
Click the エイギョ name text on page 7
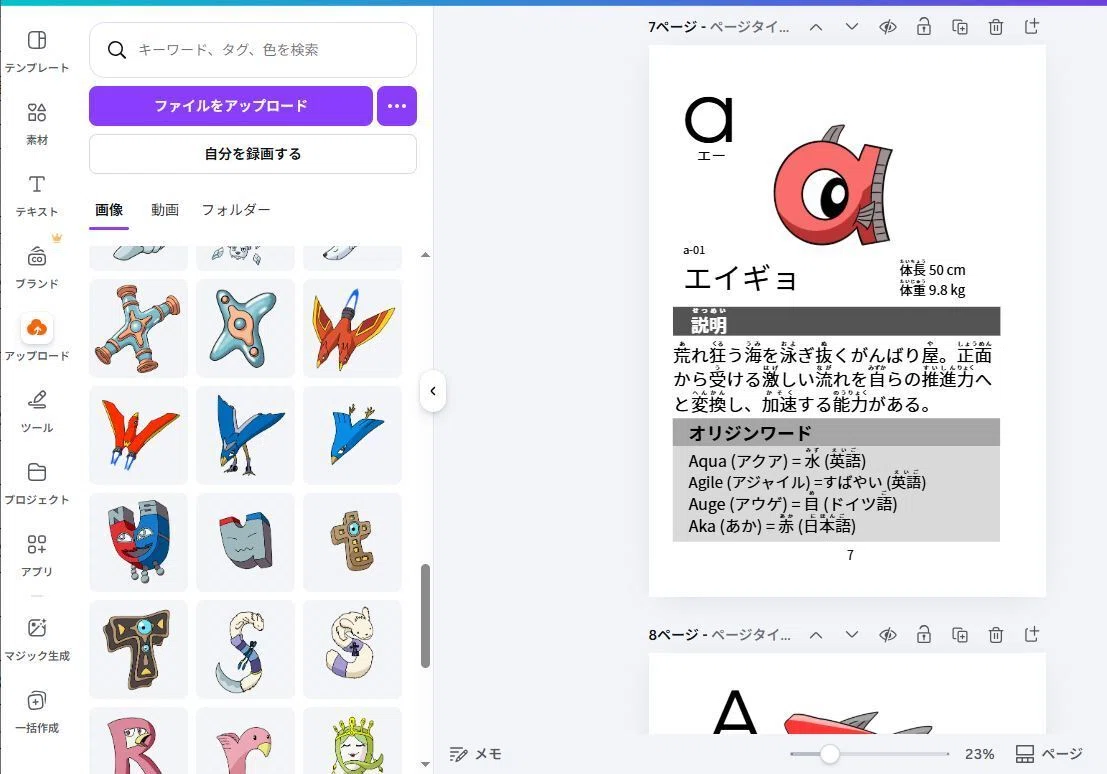pos(741,278)
